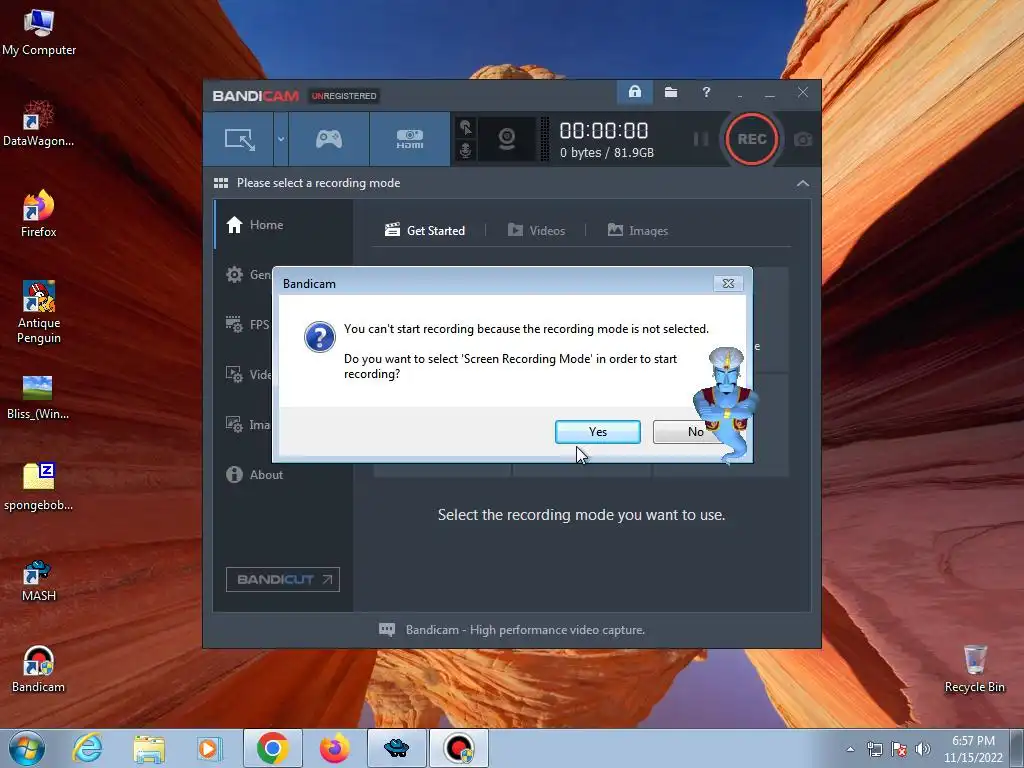This screenshot has height=768, width=1024.
Task: Click the red REC button
Action: coord(752,139)
